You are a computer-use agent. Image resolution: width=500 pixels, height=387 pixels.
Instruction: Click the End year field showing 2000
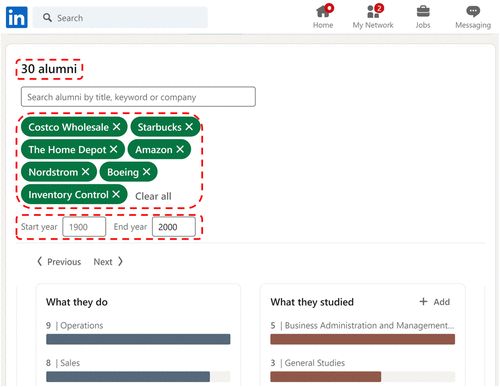pos(174,227)
